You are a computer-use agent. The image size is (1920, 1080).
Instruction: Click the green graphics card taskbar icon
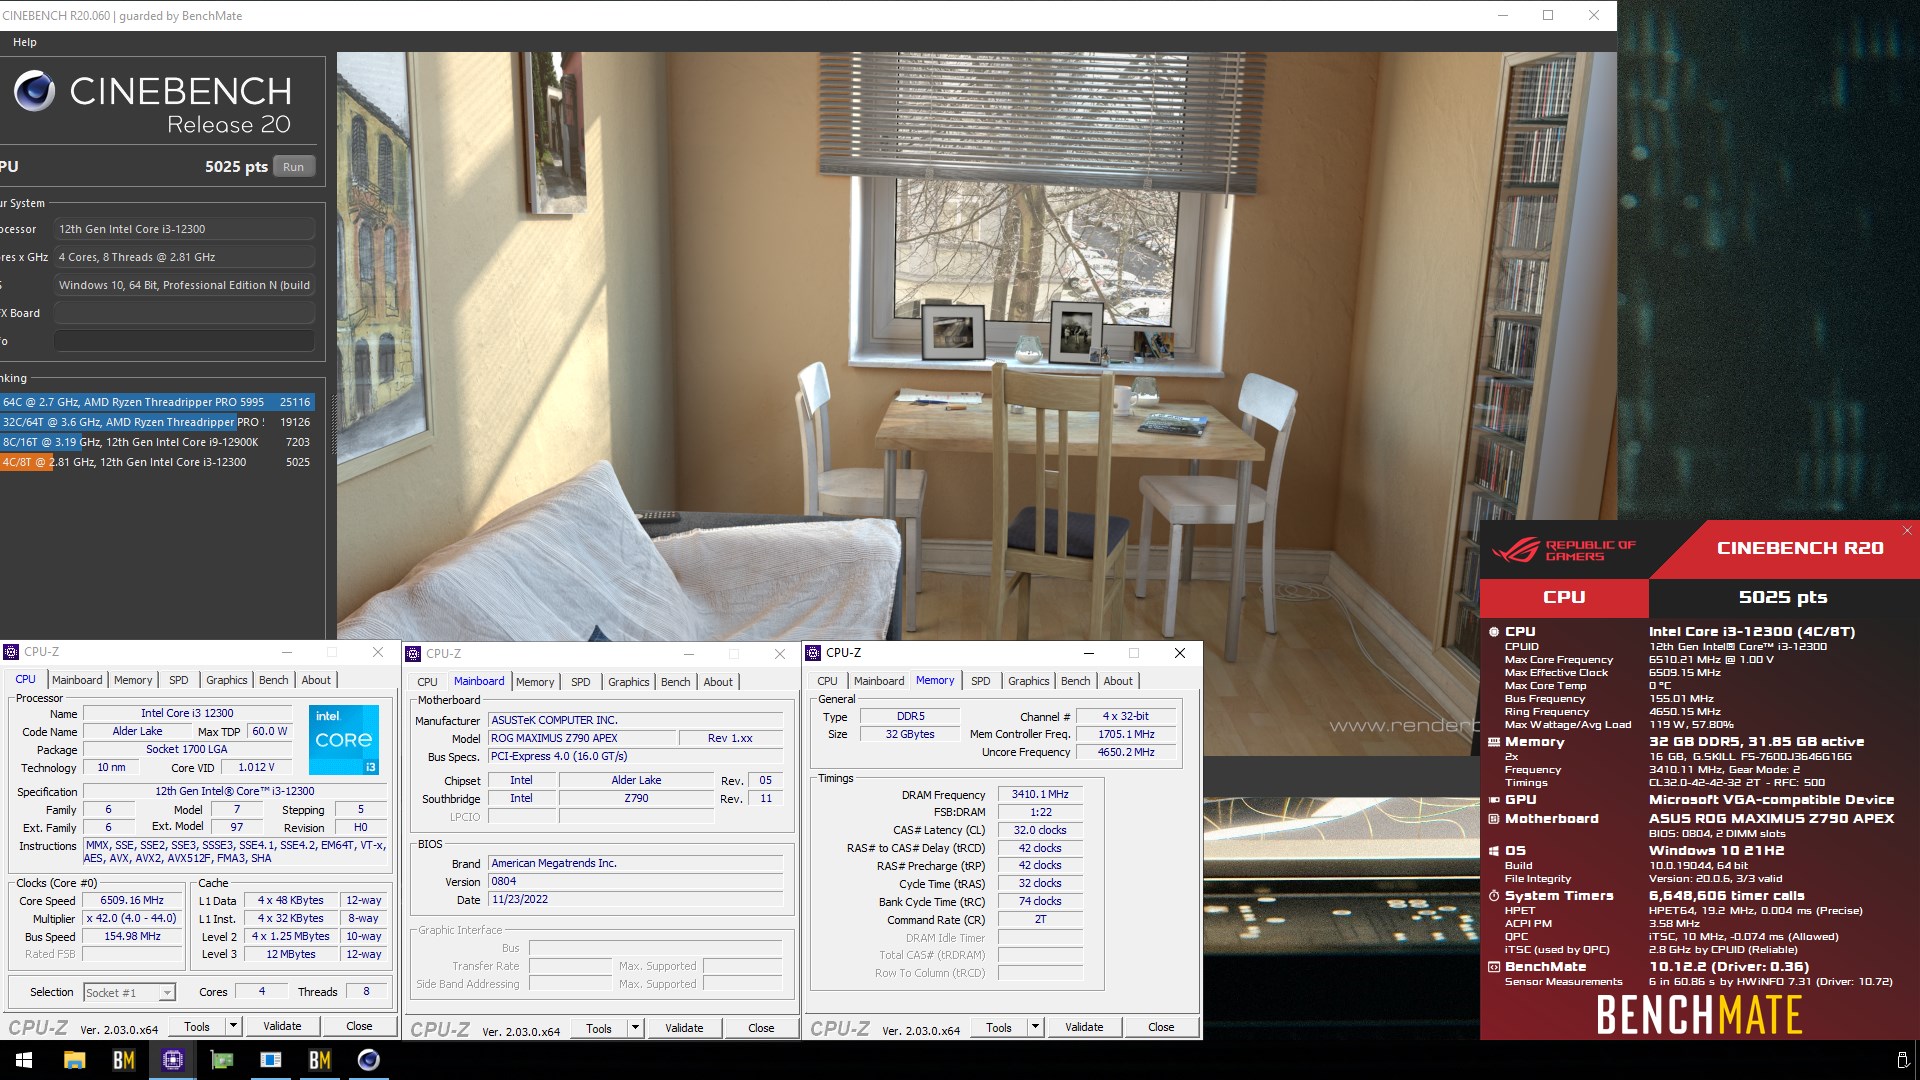point(222,1060)
